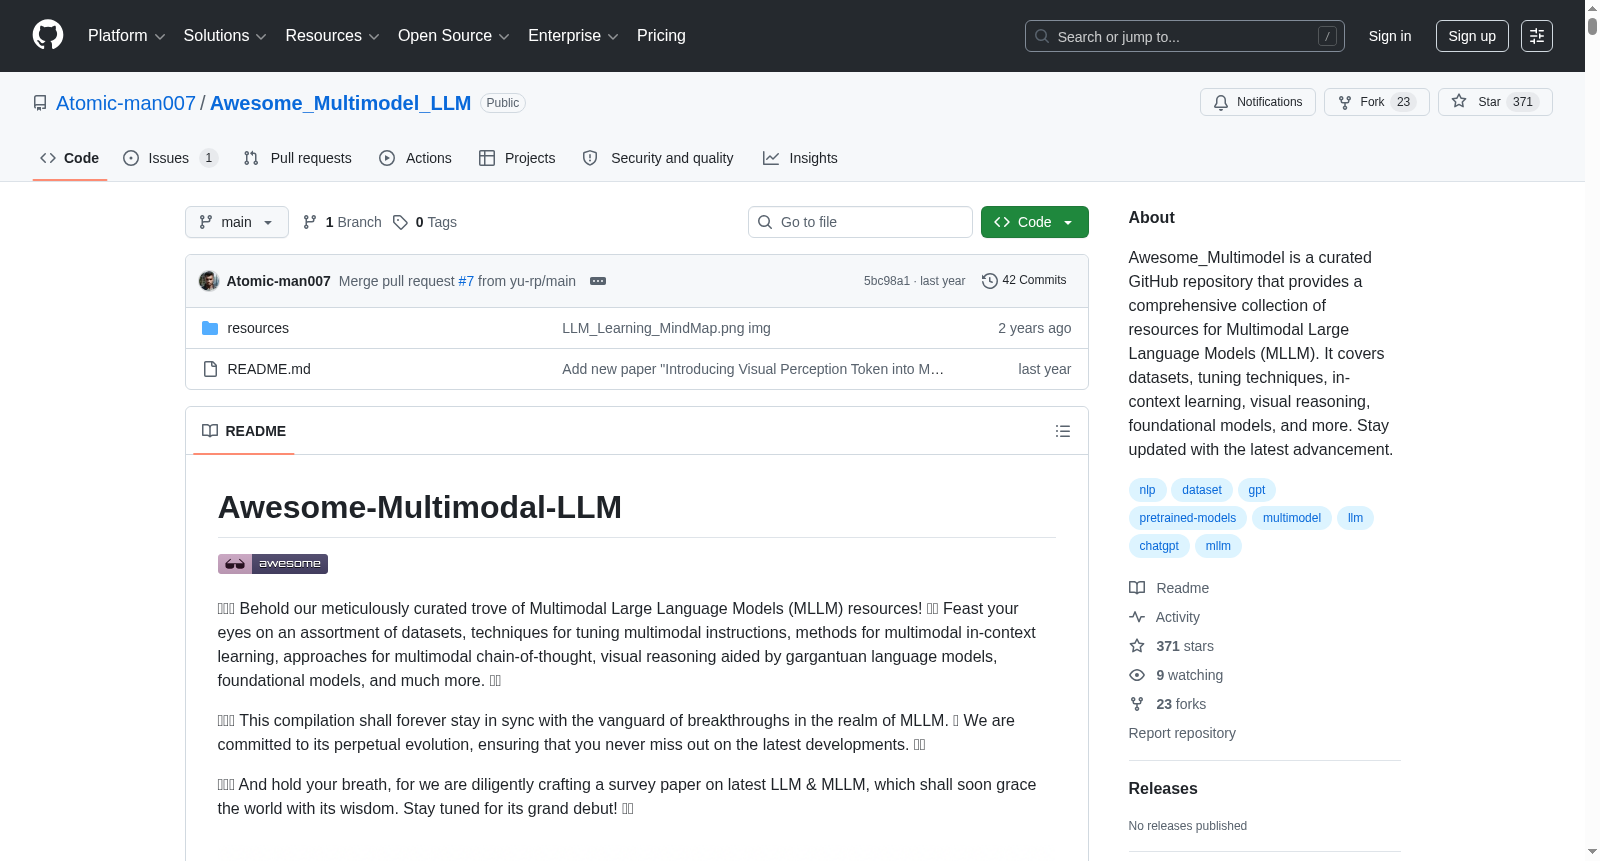The width and height of the screenshot is (1600, 861).
Task: Open the Platform menu
Action: [126, 36]
